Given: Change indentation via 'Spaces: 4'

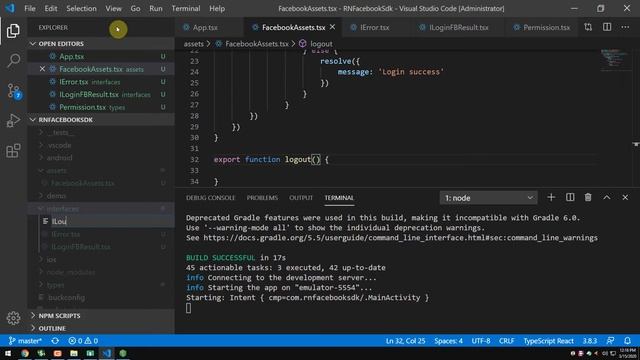Looking at the screenshot, I should 449,341.
